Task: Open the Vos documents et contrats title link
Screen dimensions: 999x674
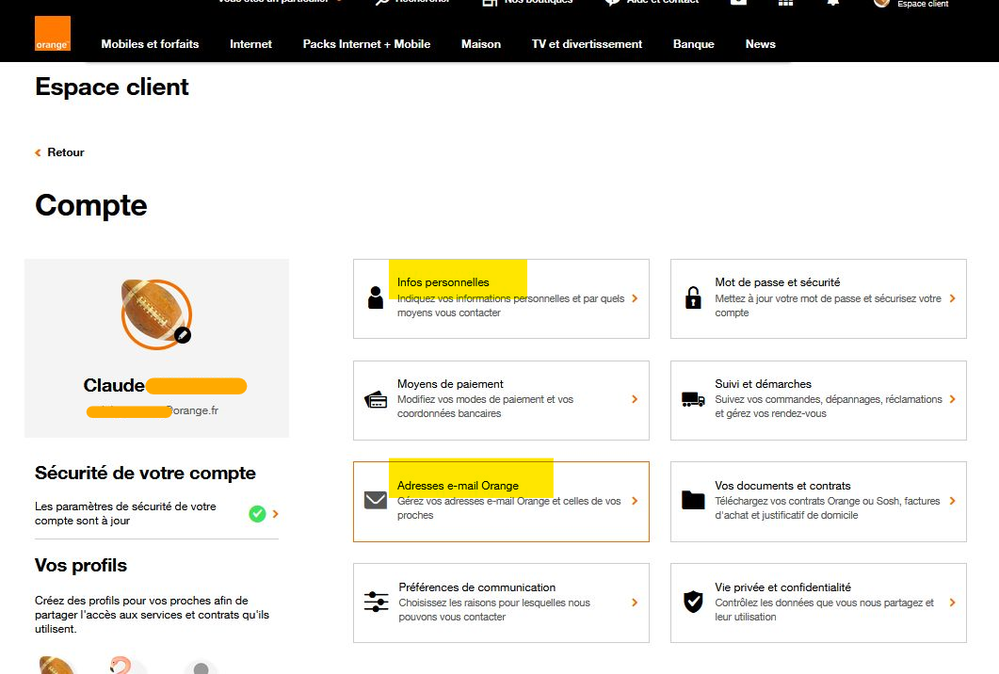Action: tap(782, 485)
